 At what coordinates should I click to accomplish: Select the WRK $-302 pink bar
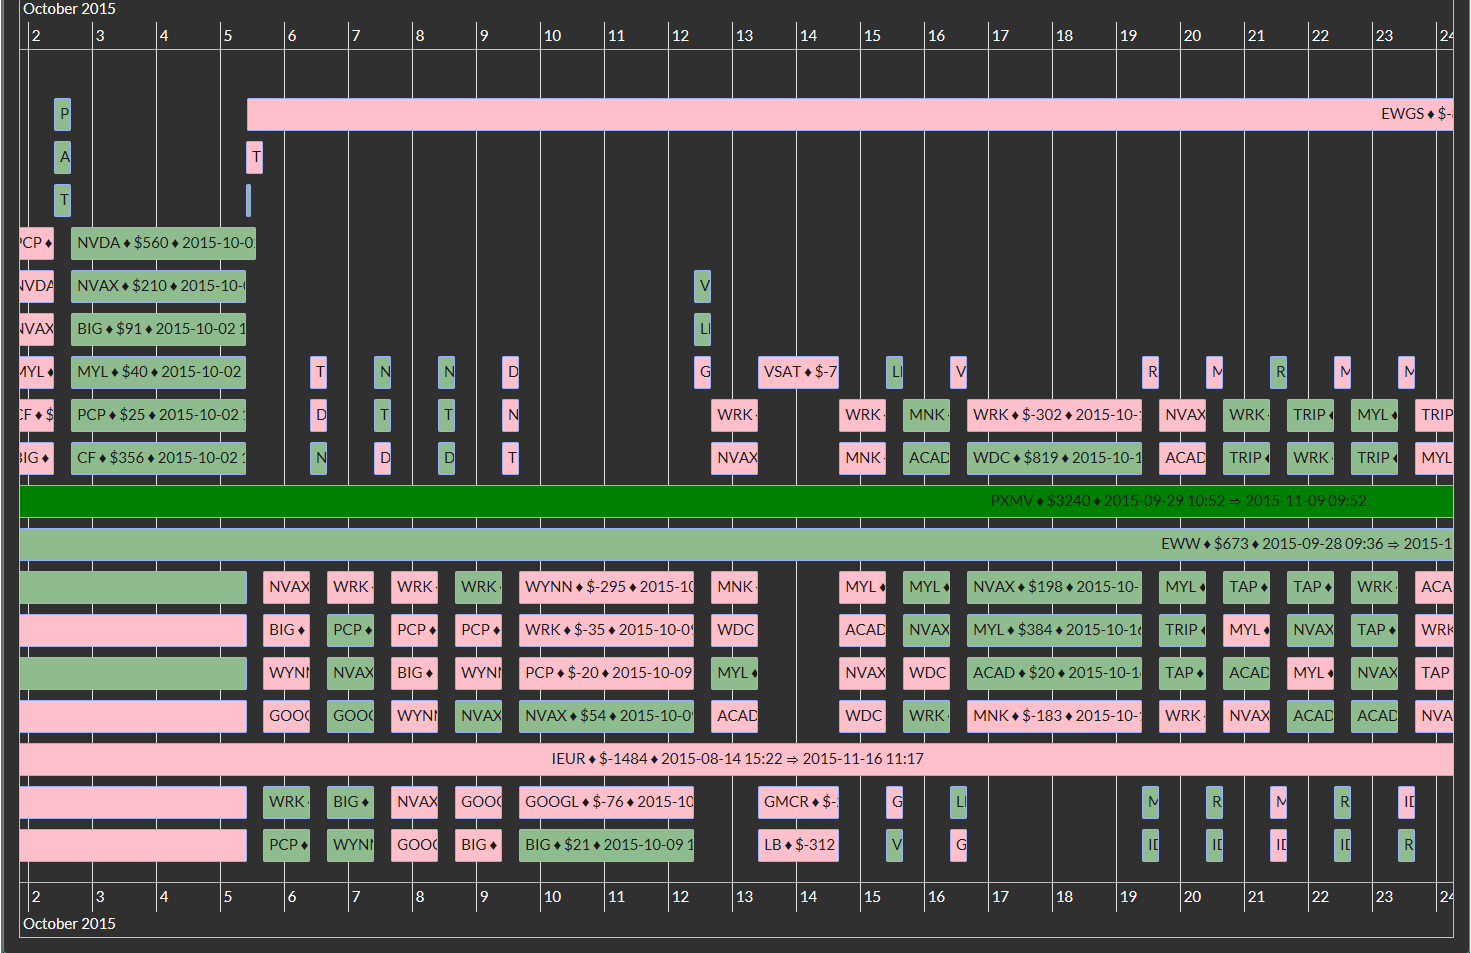tap(1054, 415)
